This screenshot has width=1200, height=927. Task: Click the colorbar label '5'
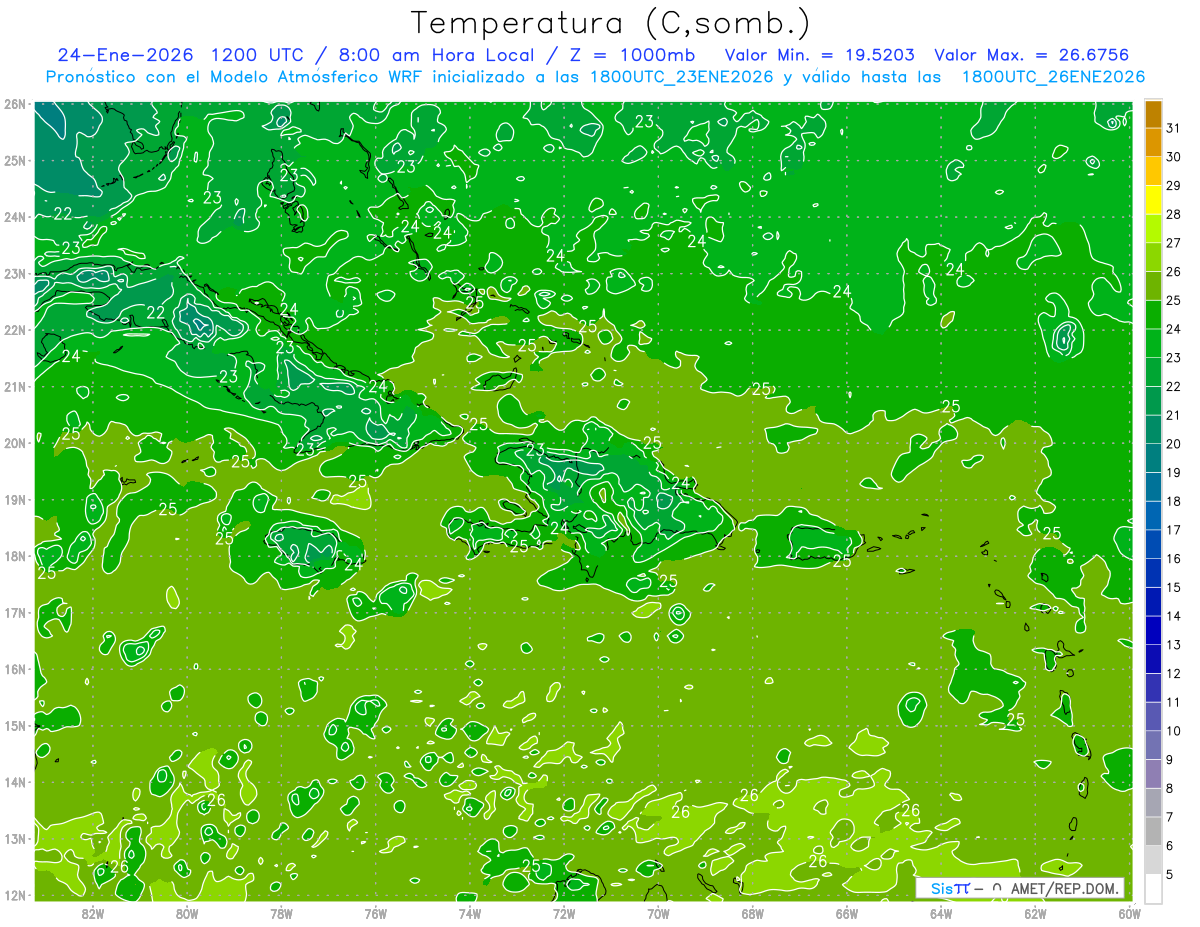click(1170, 875)
